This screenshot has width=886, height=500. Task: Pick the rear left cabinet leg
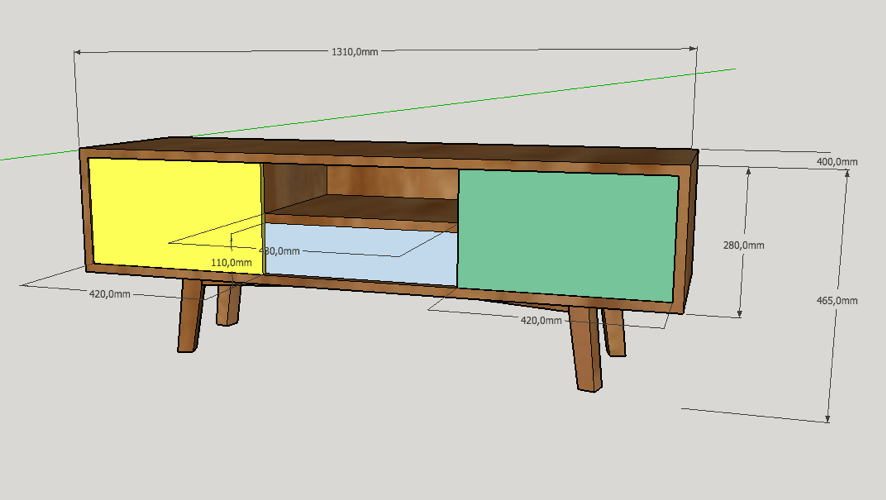tap(229, 304)
